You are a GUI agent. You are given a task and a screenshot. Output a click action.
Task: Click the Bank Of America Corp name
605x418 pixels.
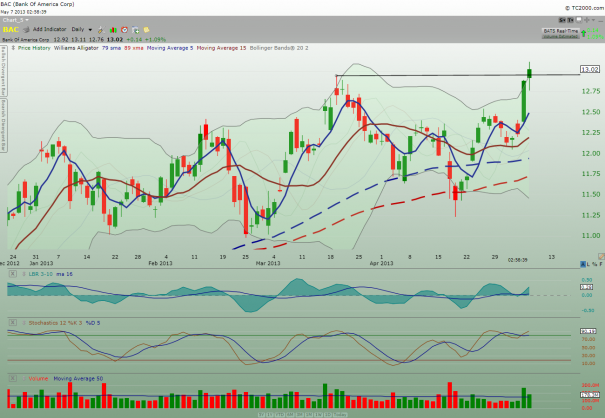point(26,39)
